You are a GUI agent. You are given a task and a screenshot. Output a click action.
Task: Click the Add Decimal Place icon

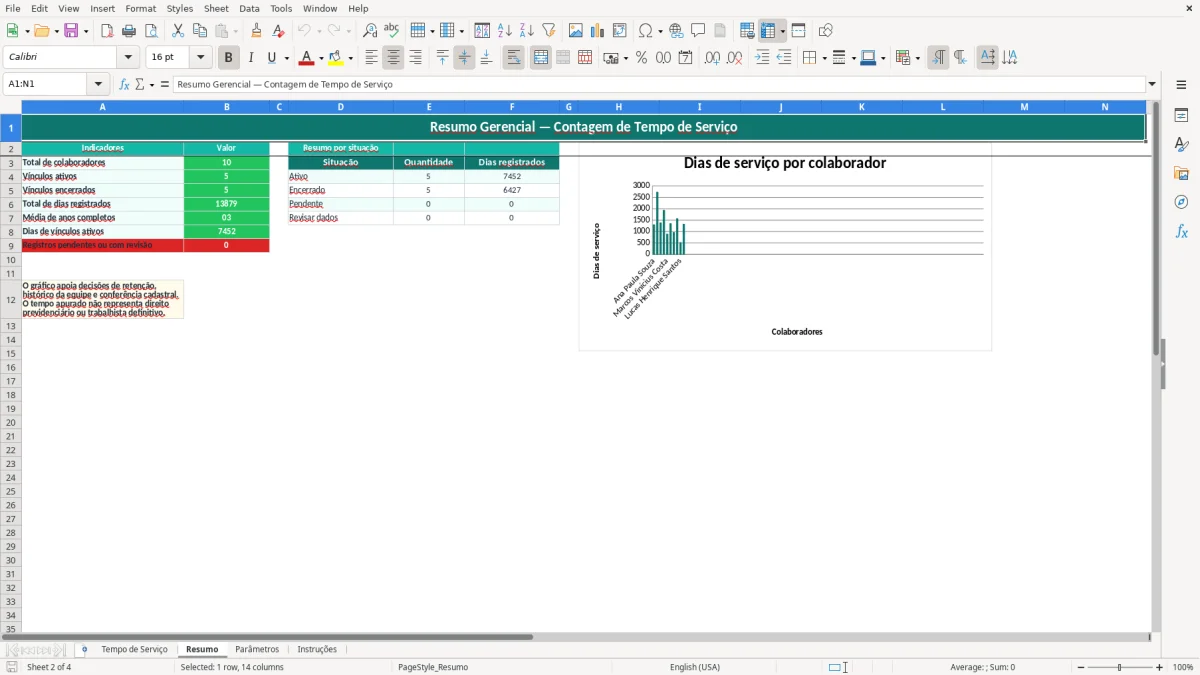point(712,58)
